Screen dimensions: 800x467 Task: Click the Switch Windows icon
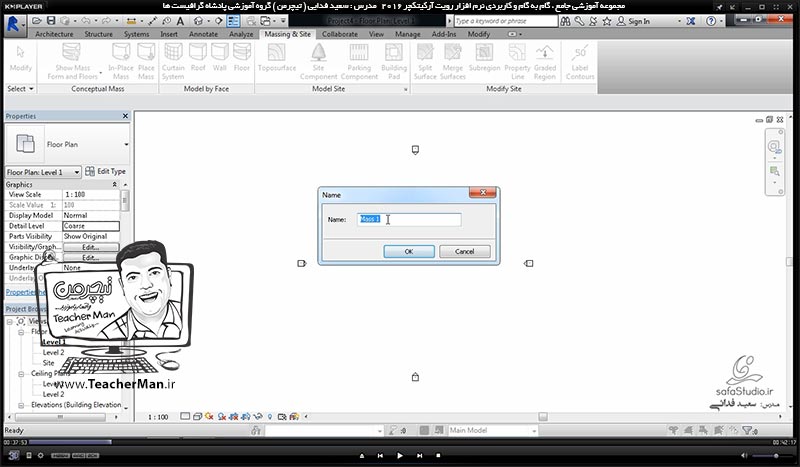point(266,21)
